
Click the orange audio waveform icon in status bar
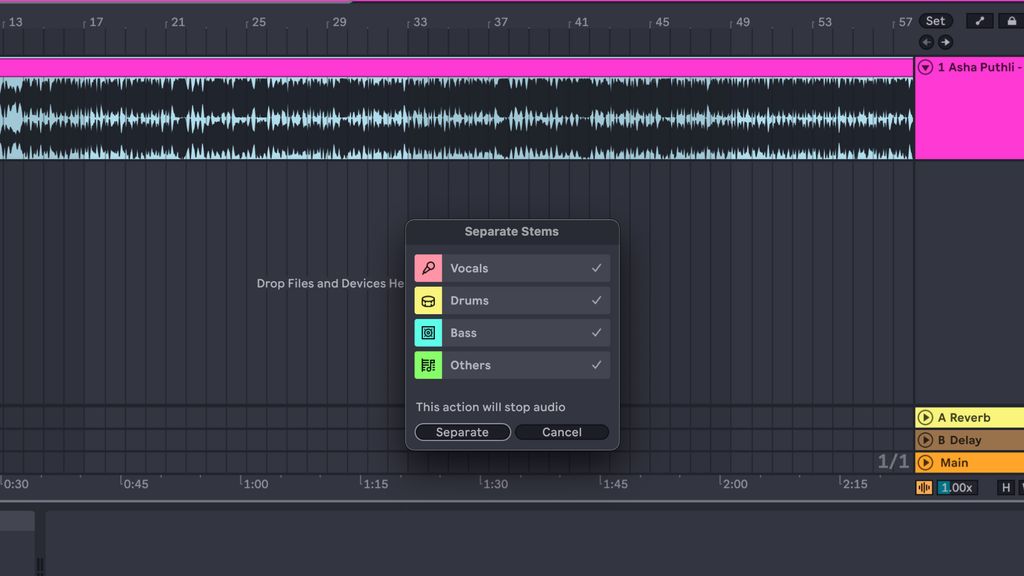click(x=925, y=487)
